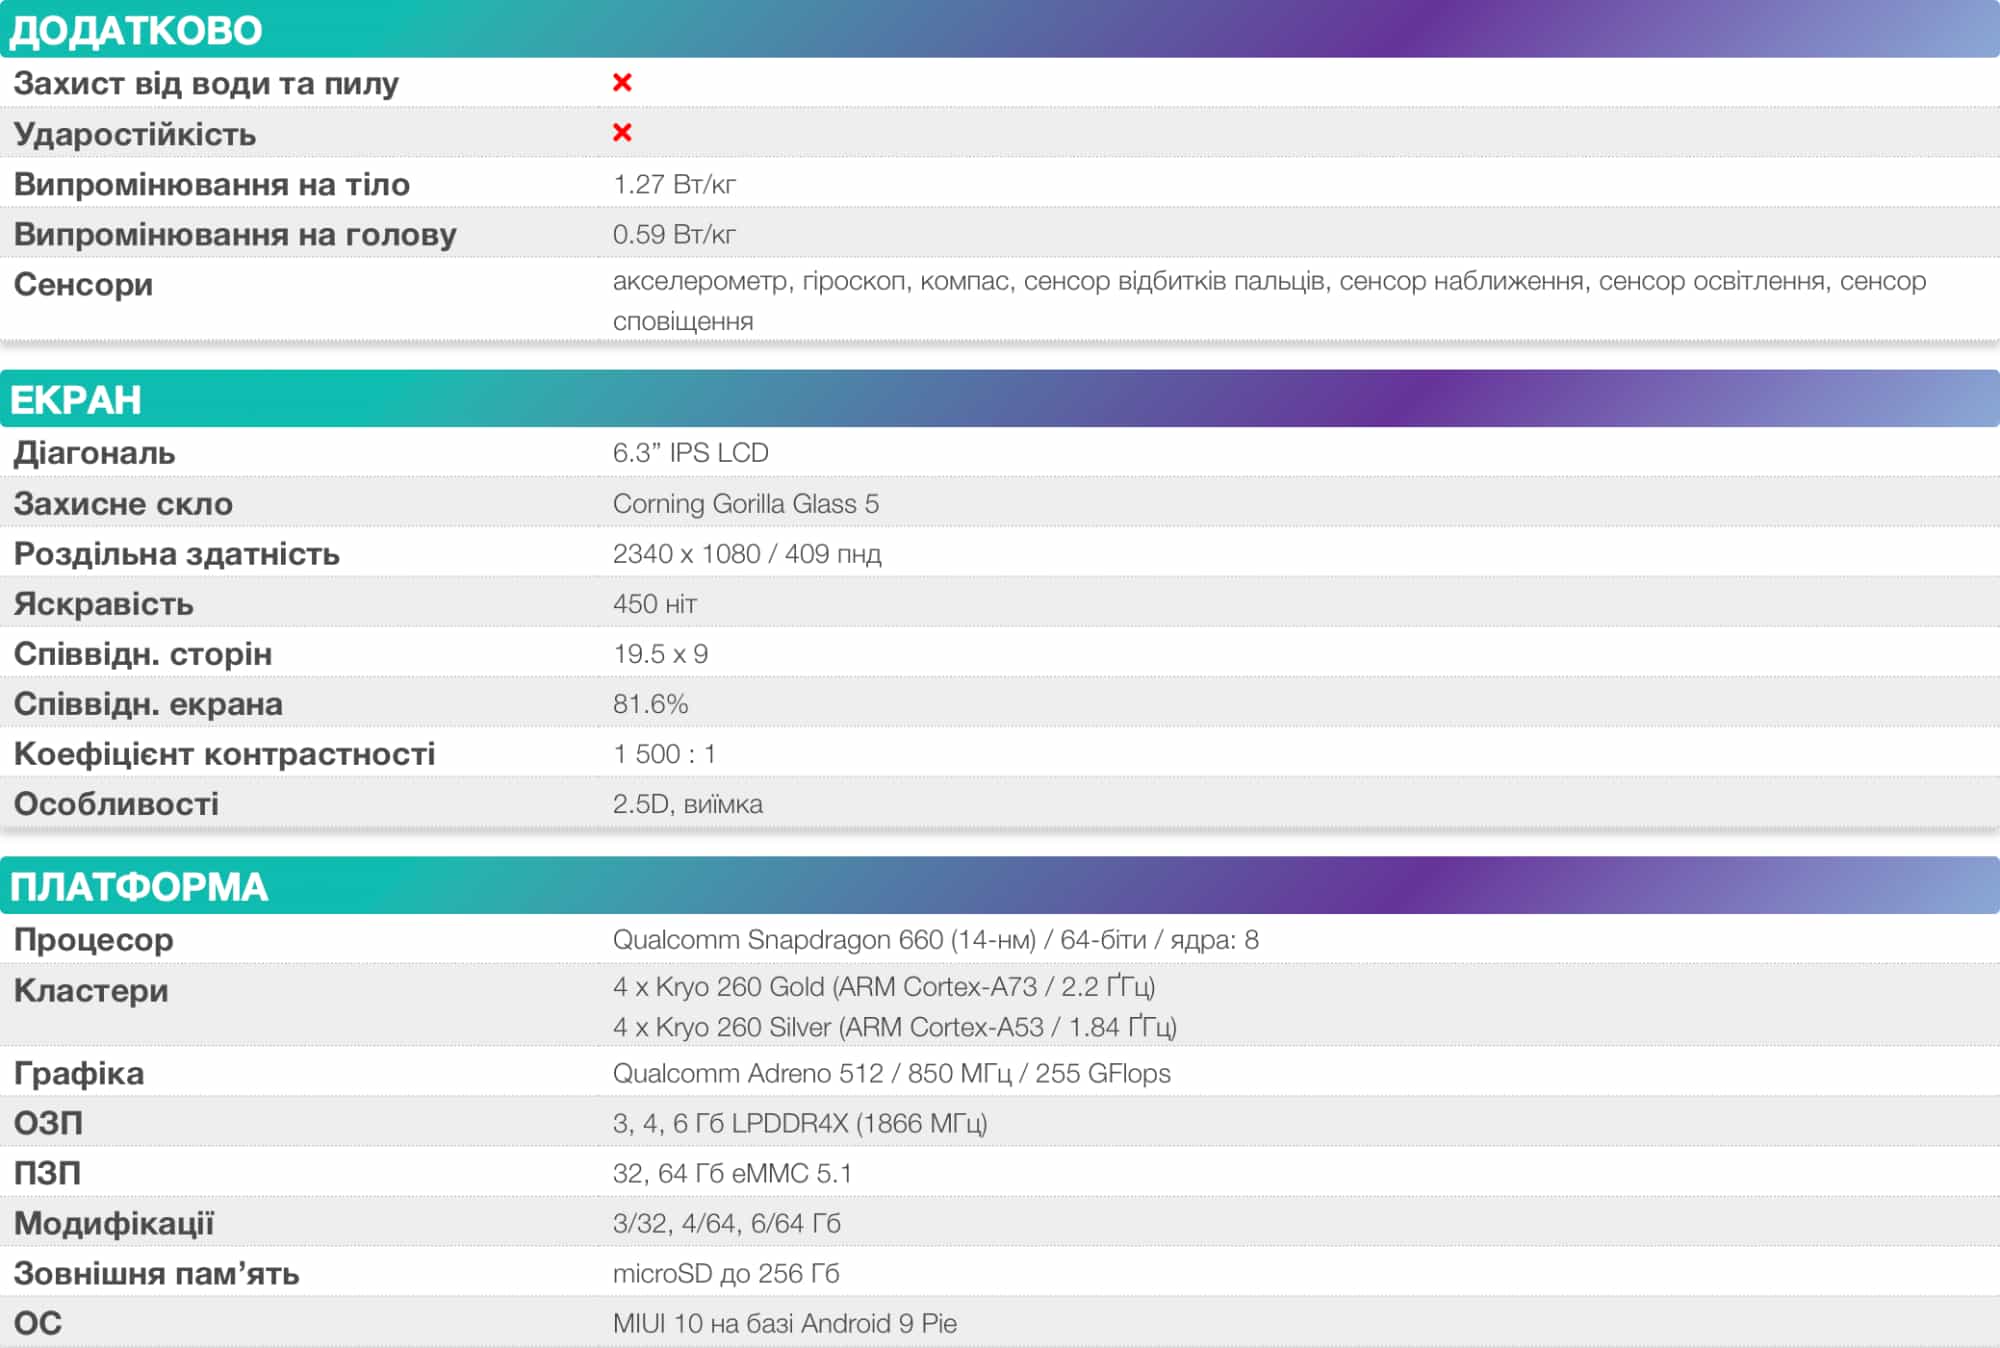Click red X next to water and dust protection

(x=622, y=83)
